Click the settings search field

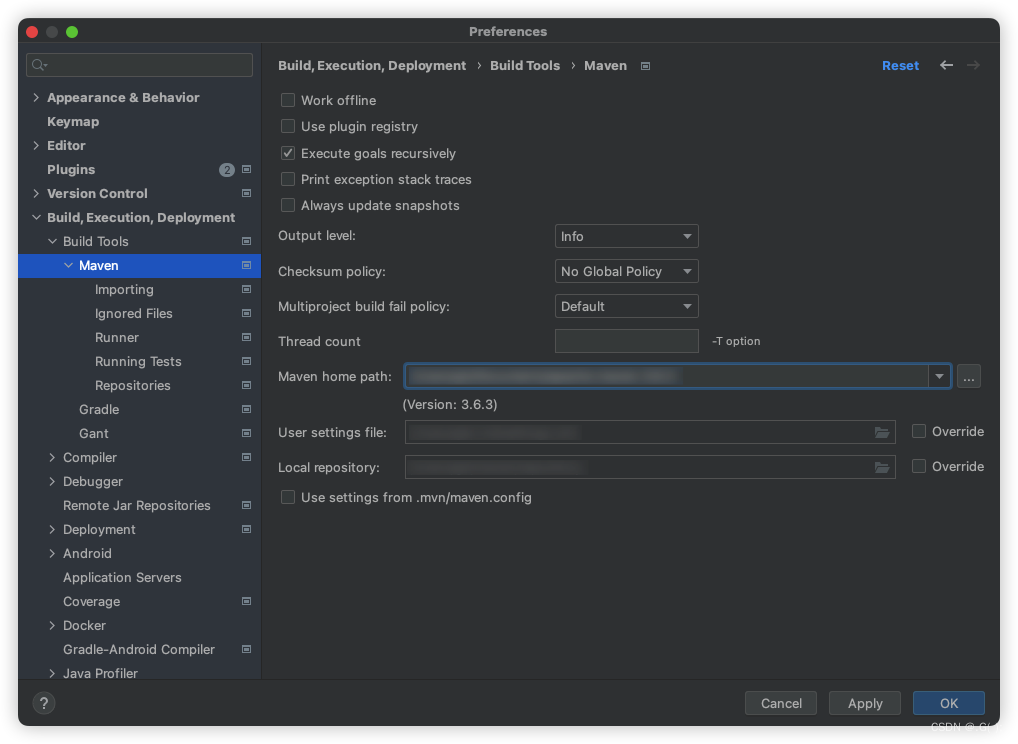tap(140, 65)
